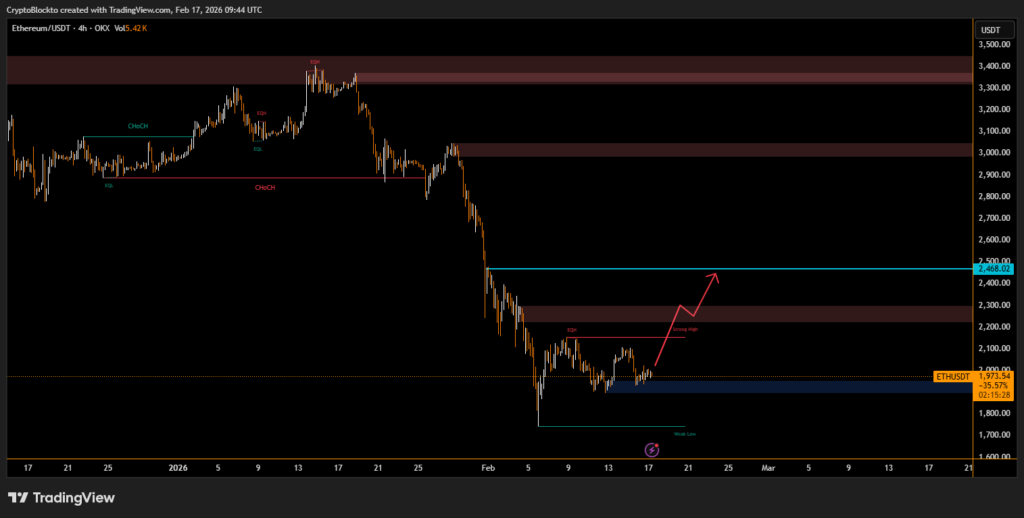Click the cyan 2,468.02 price label
The height and width of the screenshot is (518, 1024).
click(993, 269)
